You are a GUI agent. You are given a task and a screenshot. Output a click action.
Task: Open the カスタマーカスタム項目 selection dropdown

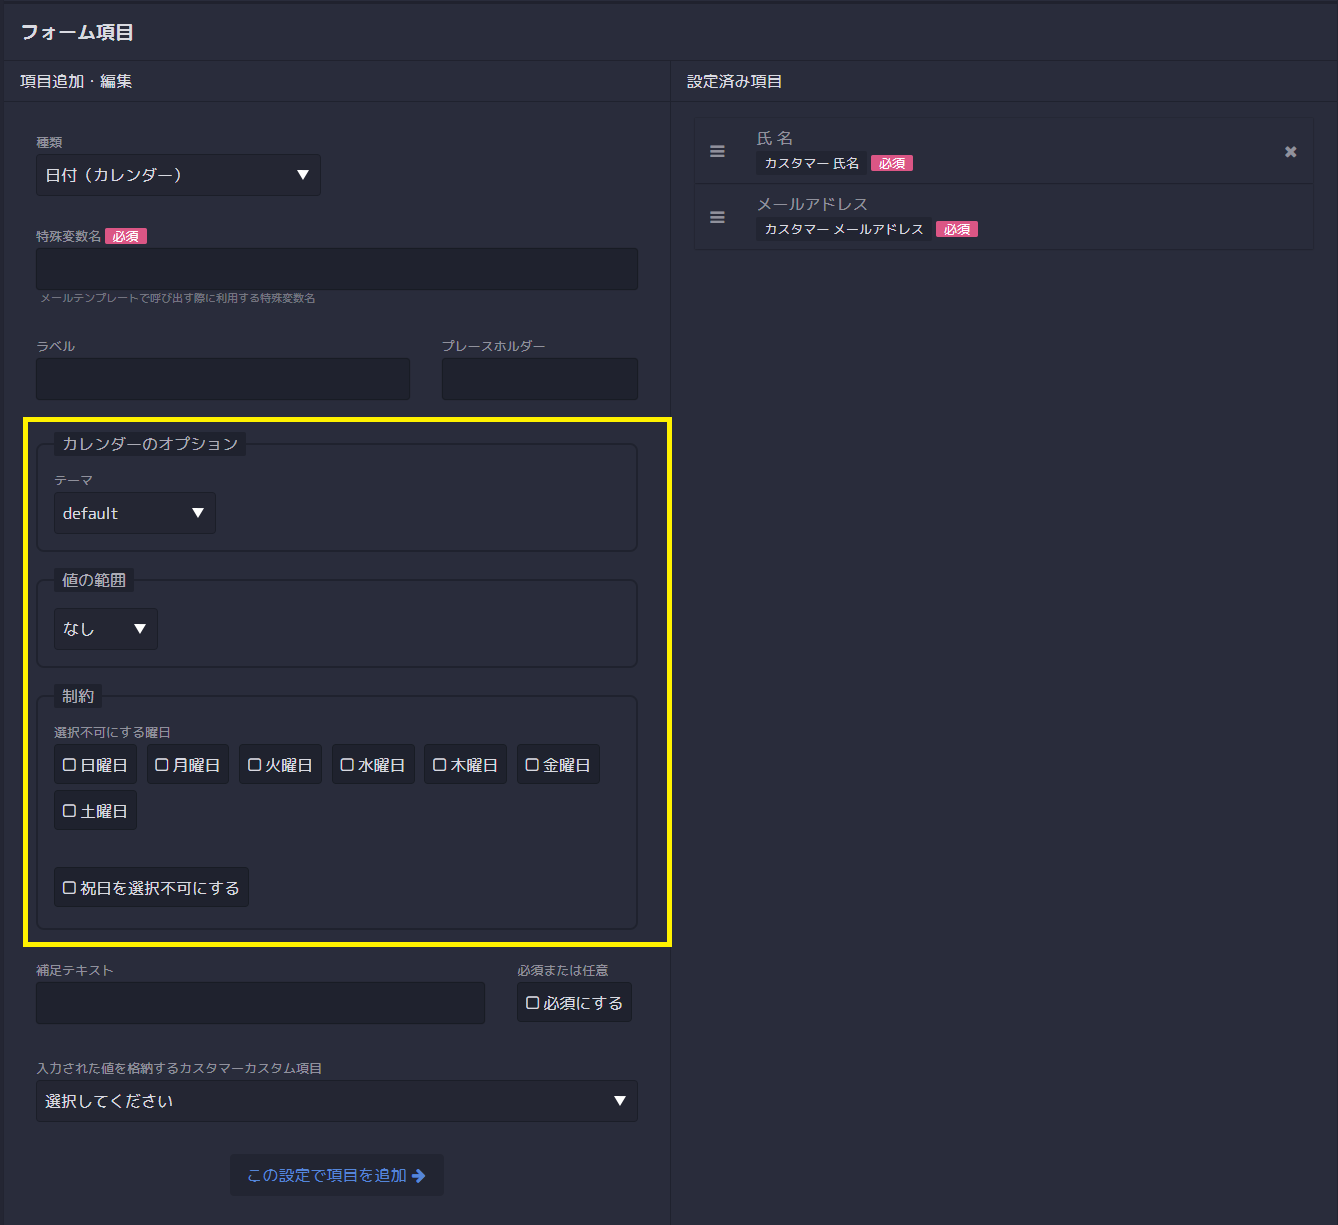(336, 1101)
